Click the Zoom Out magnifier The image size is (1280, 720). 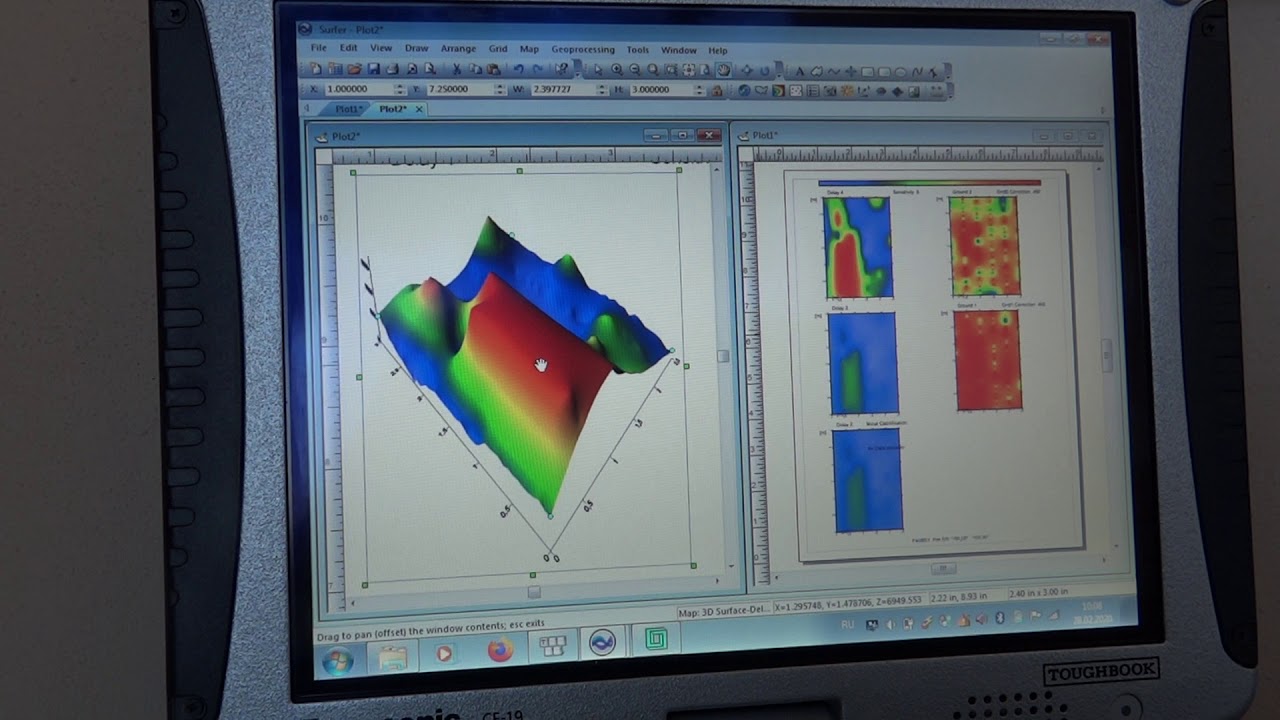click(635, 69)
